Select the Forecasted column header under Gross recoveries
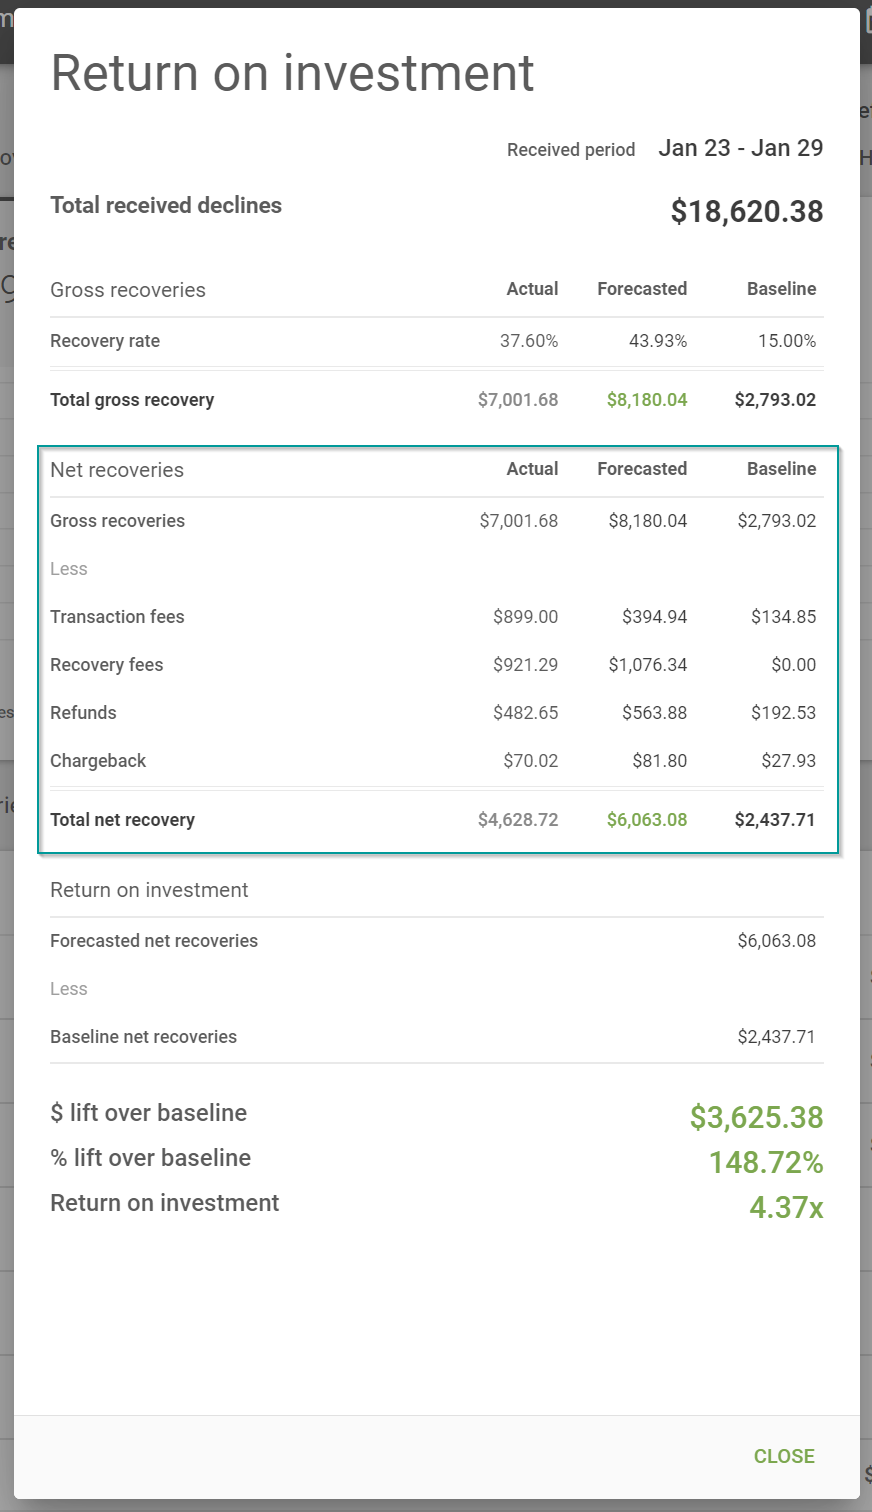872x1512 pixels. click(x=642, y=288)
